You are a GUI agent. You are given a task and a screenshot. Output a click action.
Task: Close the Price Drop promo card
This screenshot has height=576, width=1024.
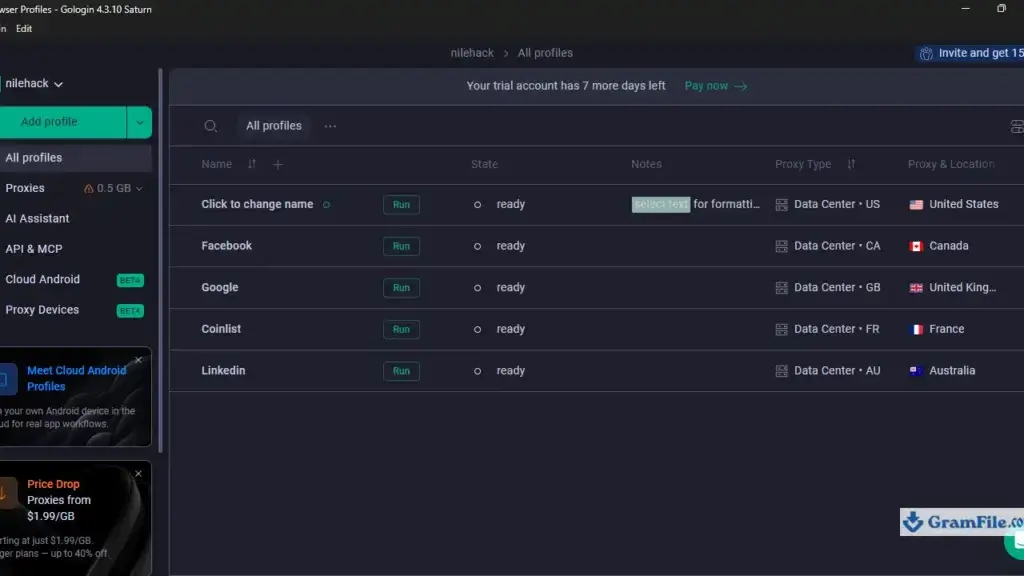138,473
